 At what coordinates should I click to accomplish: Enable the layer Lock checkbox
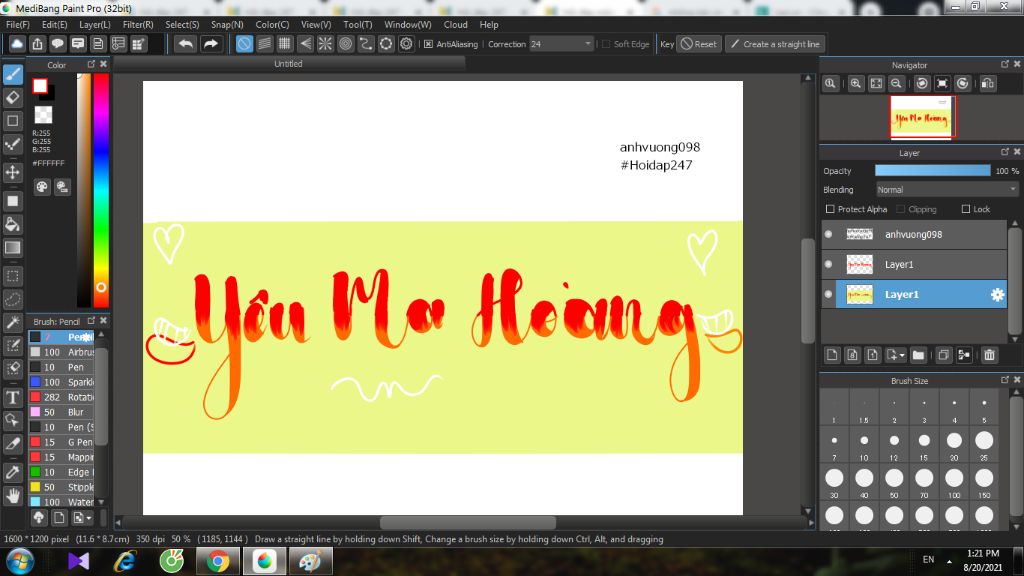[x=966, y=209]
